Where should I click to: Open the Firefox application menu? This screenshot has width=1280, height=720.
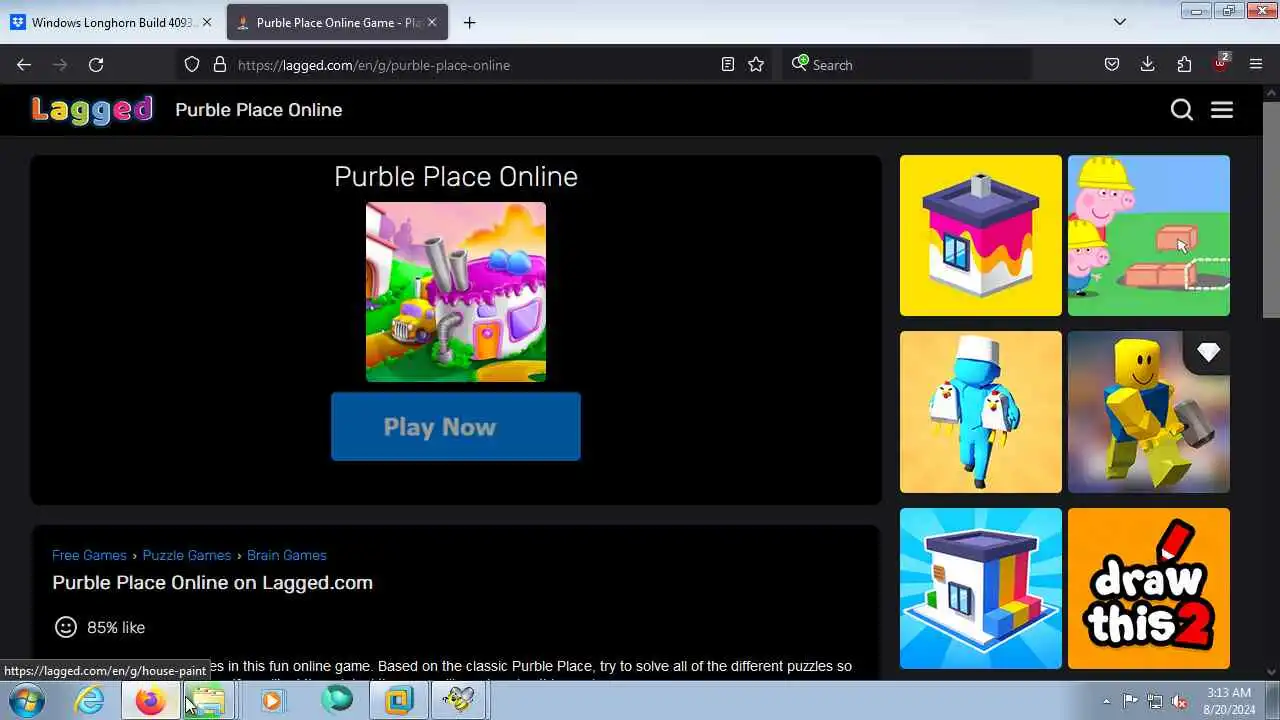pyautogui.click(x=1256, y=65)
